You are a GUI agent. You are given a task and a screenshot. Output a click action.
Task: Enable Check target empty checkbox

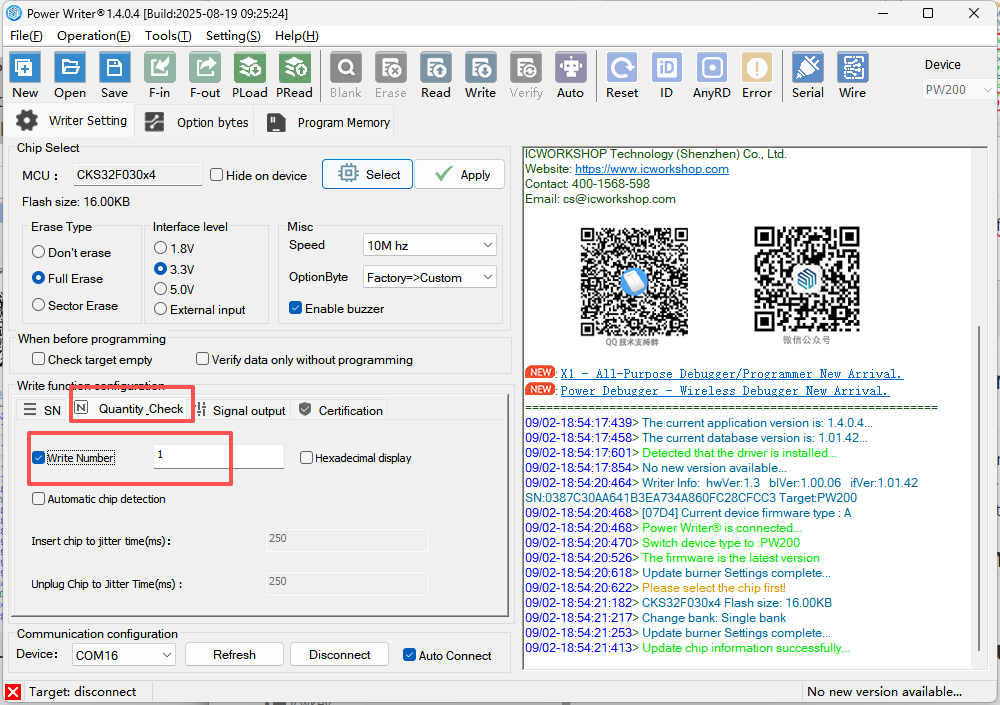pos(38,359)
